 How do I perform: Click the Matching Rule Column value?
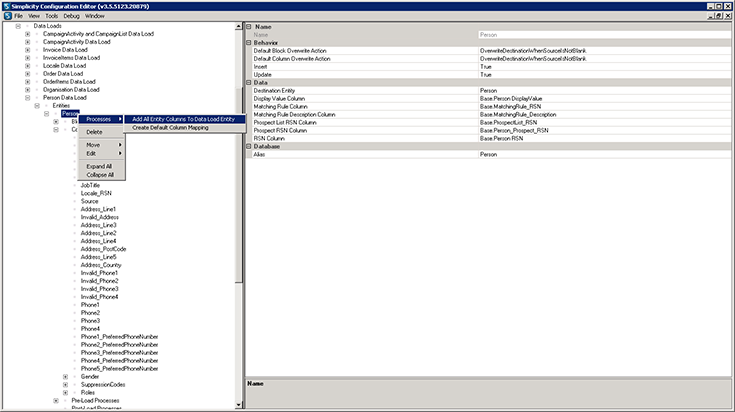(x=604, y=107)
